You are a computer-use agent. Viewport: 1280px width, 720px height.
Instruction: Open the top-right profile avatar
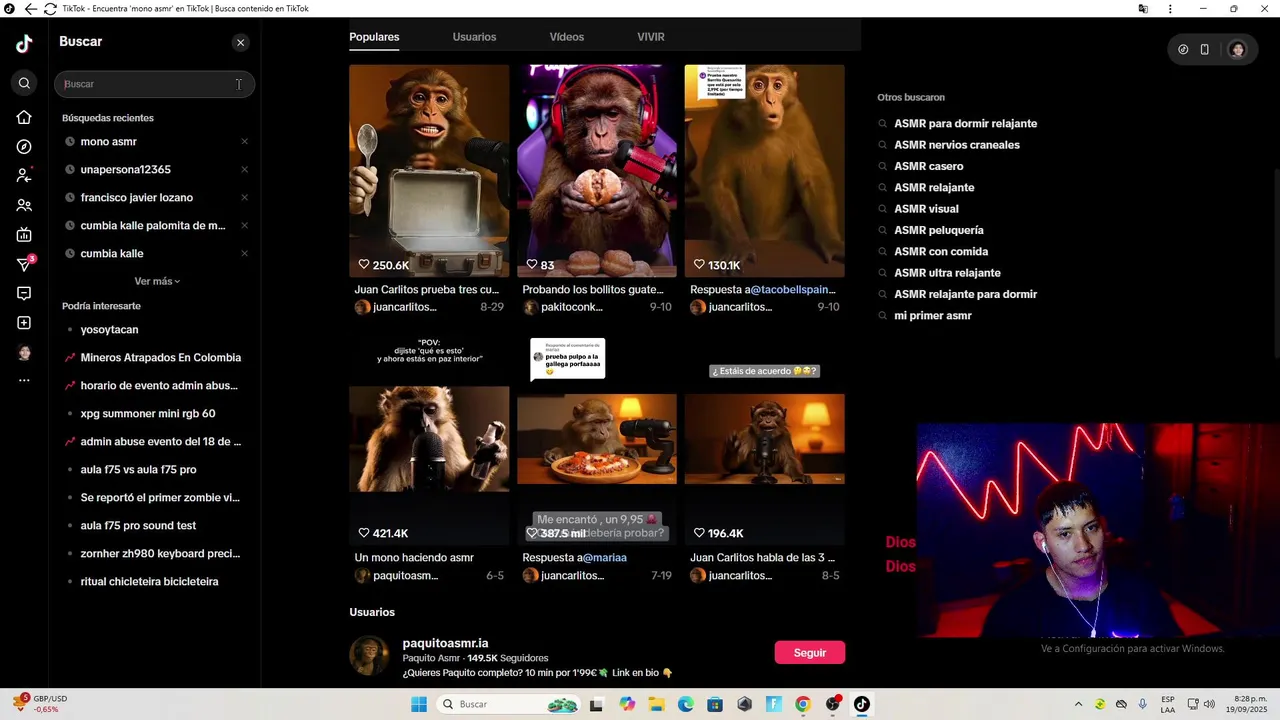tap(1237, 49)
